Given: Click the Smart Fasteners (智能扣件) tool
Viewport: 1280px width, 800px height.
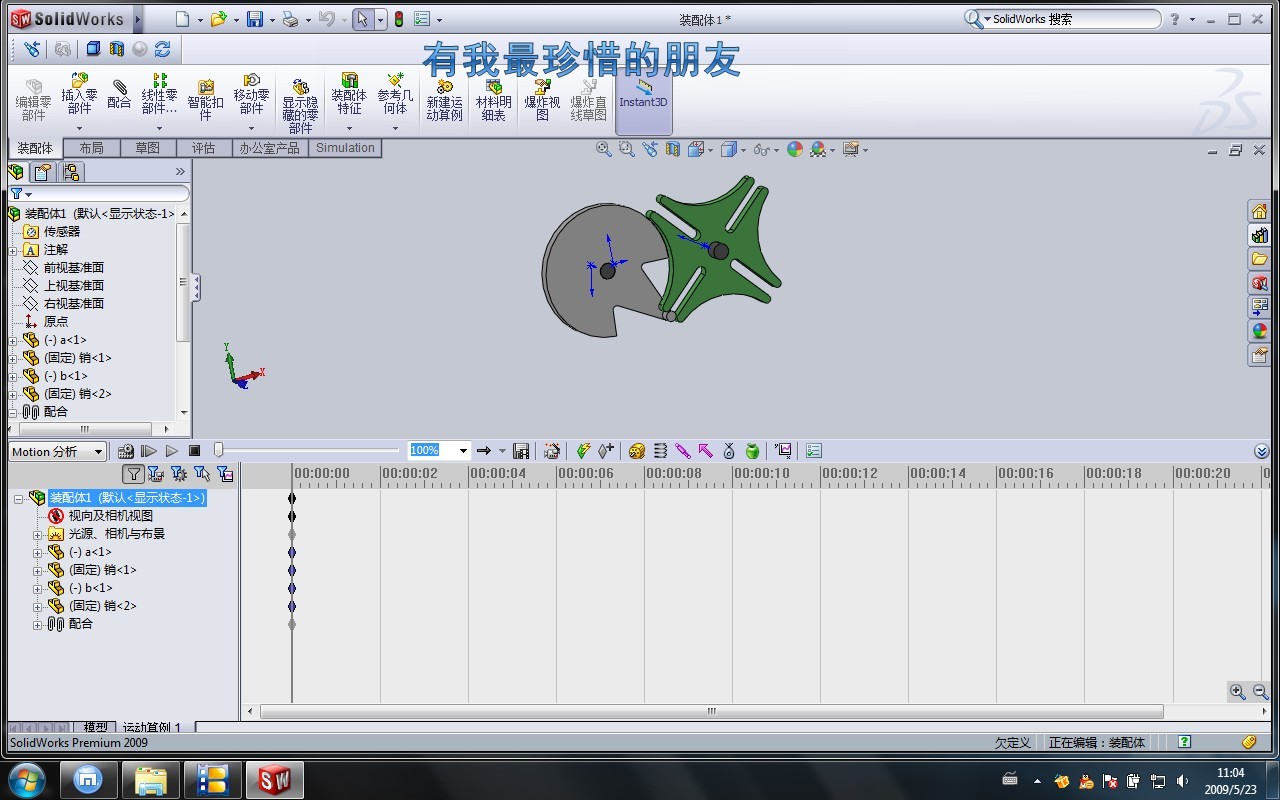Looking at the screenshot, I should pos(205,100).
